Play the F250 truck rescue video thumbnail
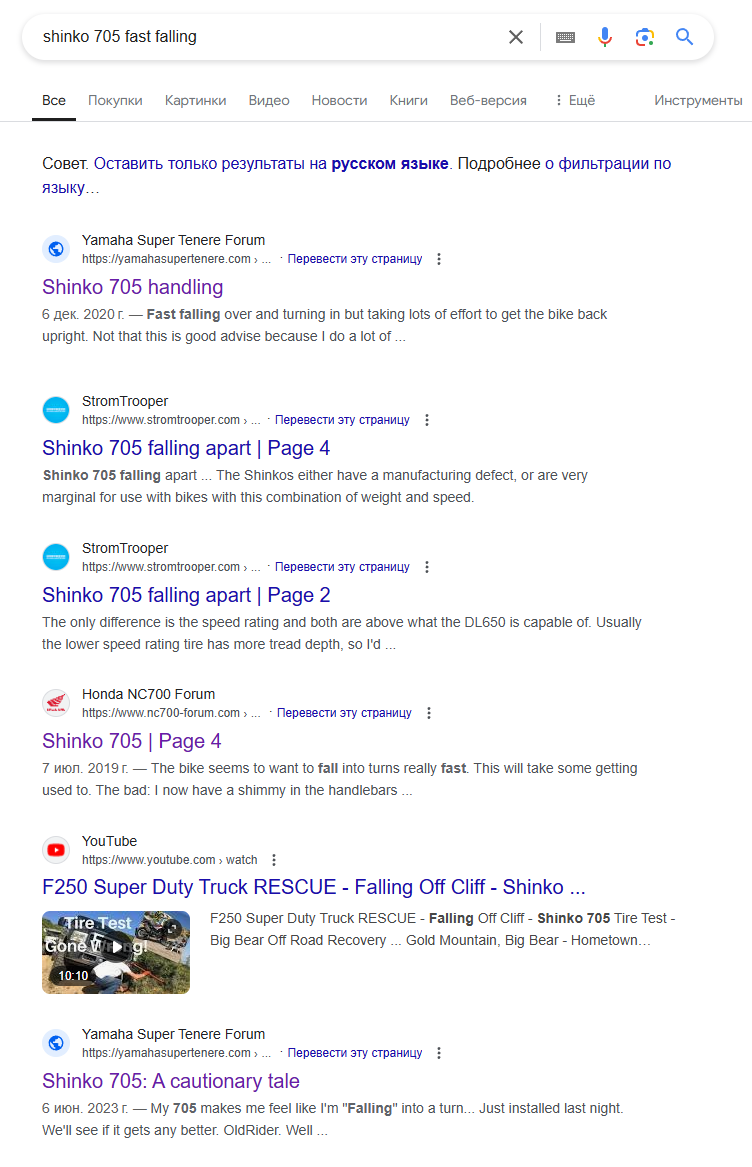 coord(116,952)
